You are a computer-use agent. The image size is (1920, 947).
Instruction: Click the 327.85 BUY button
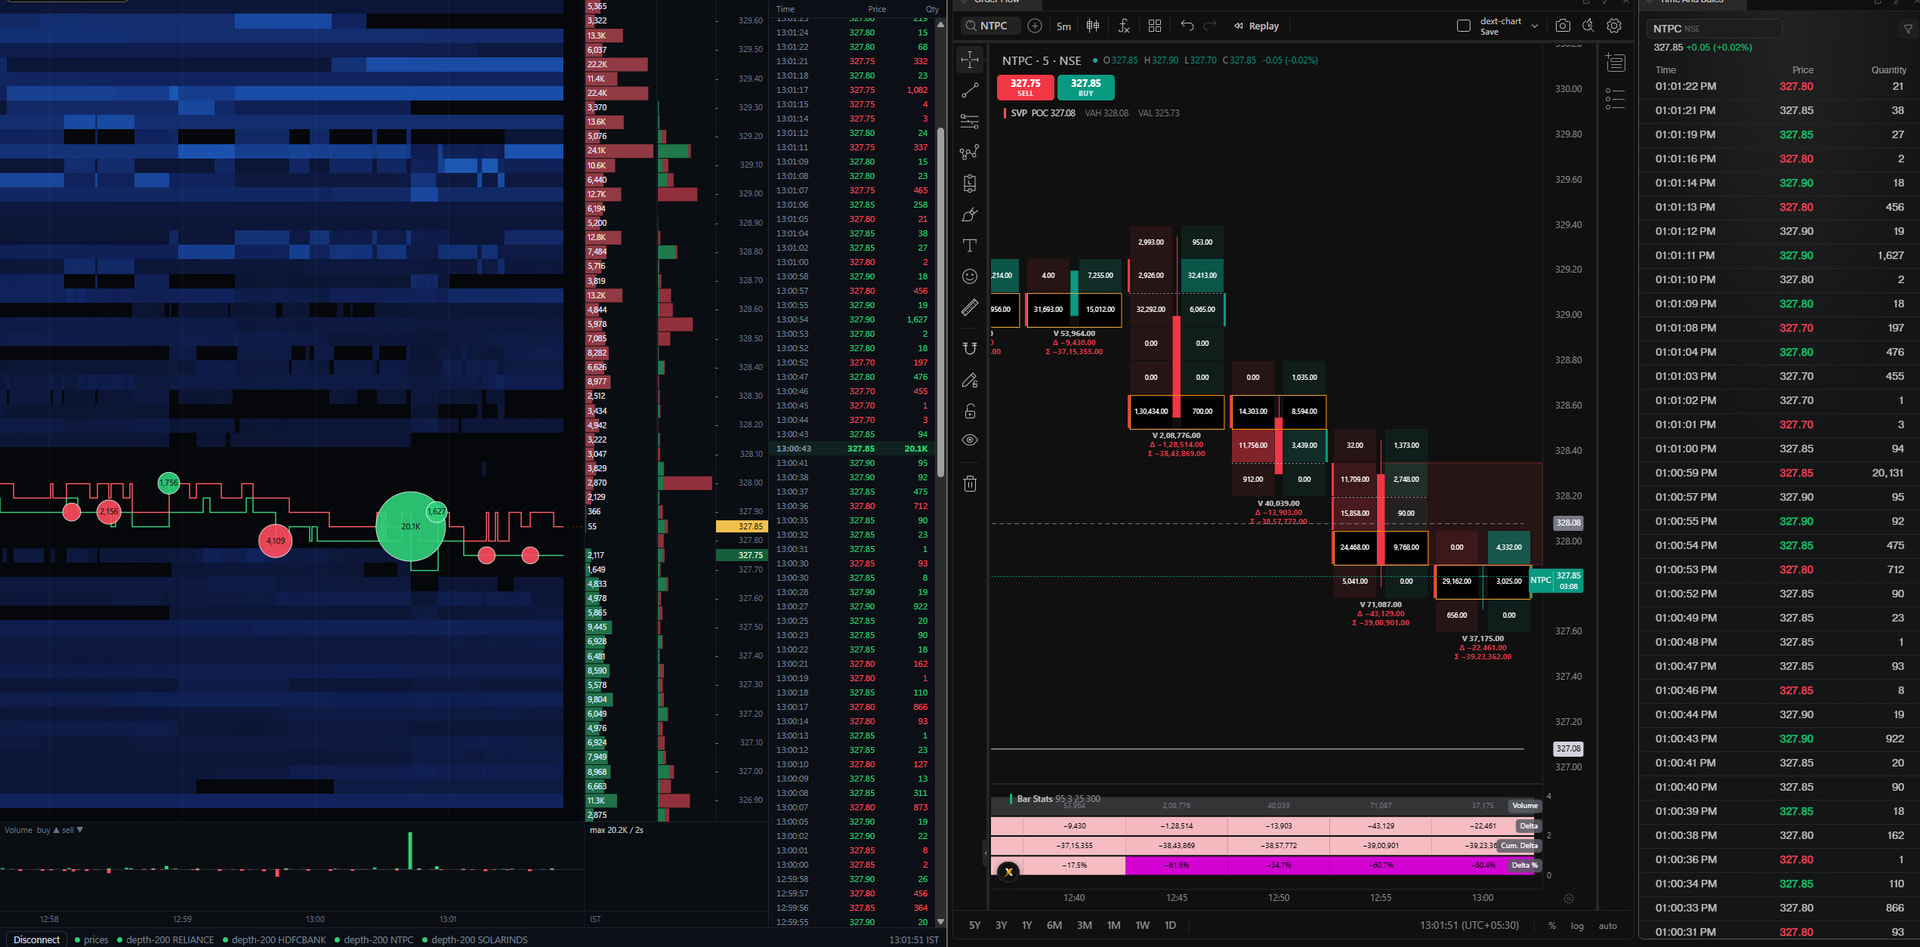(1086, 87)
